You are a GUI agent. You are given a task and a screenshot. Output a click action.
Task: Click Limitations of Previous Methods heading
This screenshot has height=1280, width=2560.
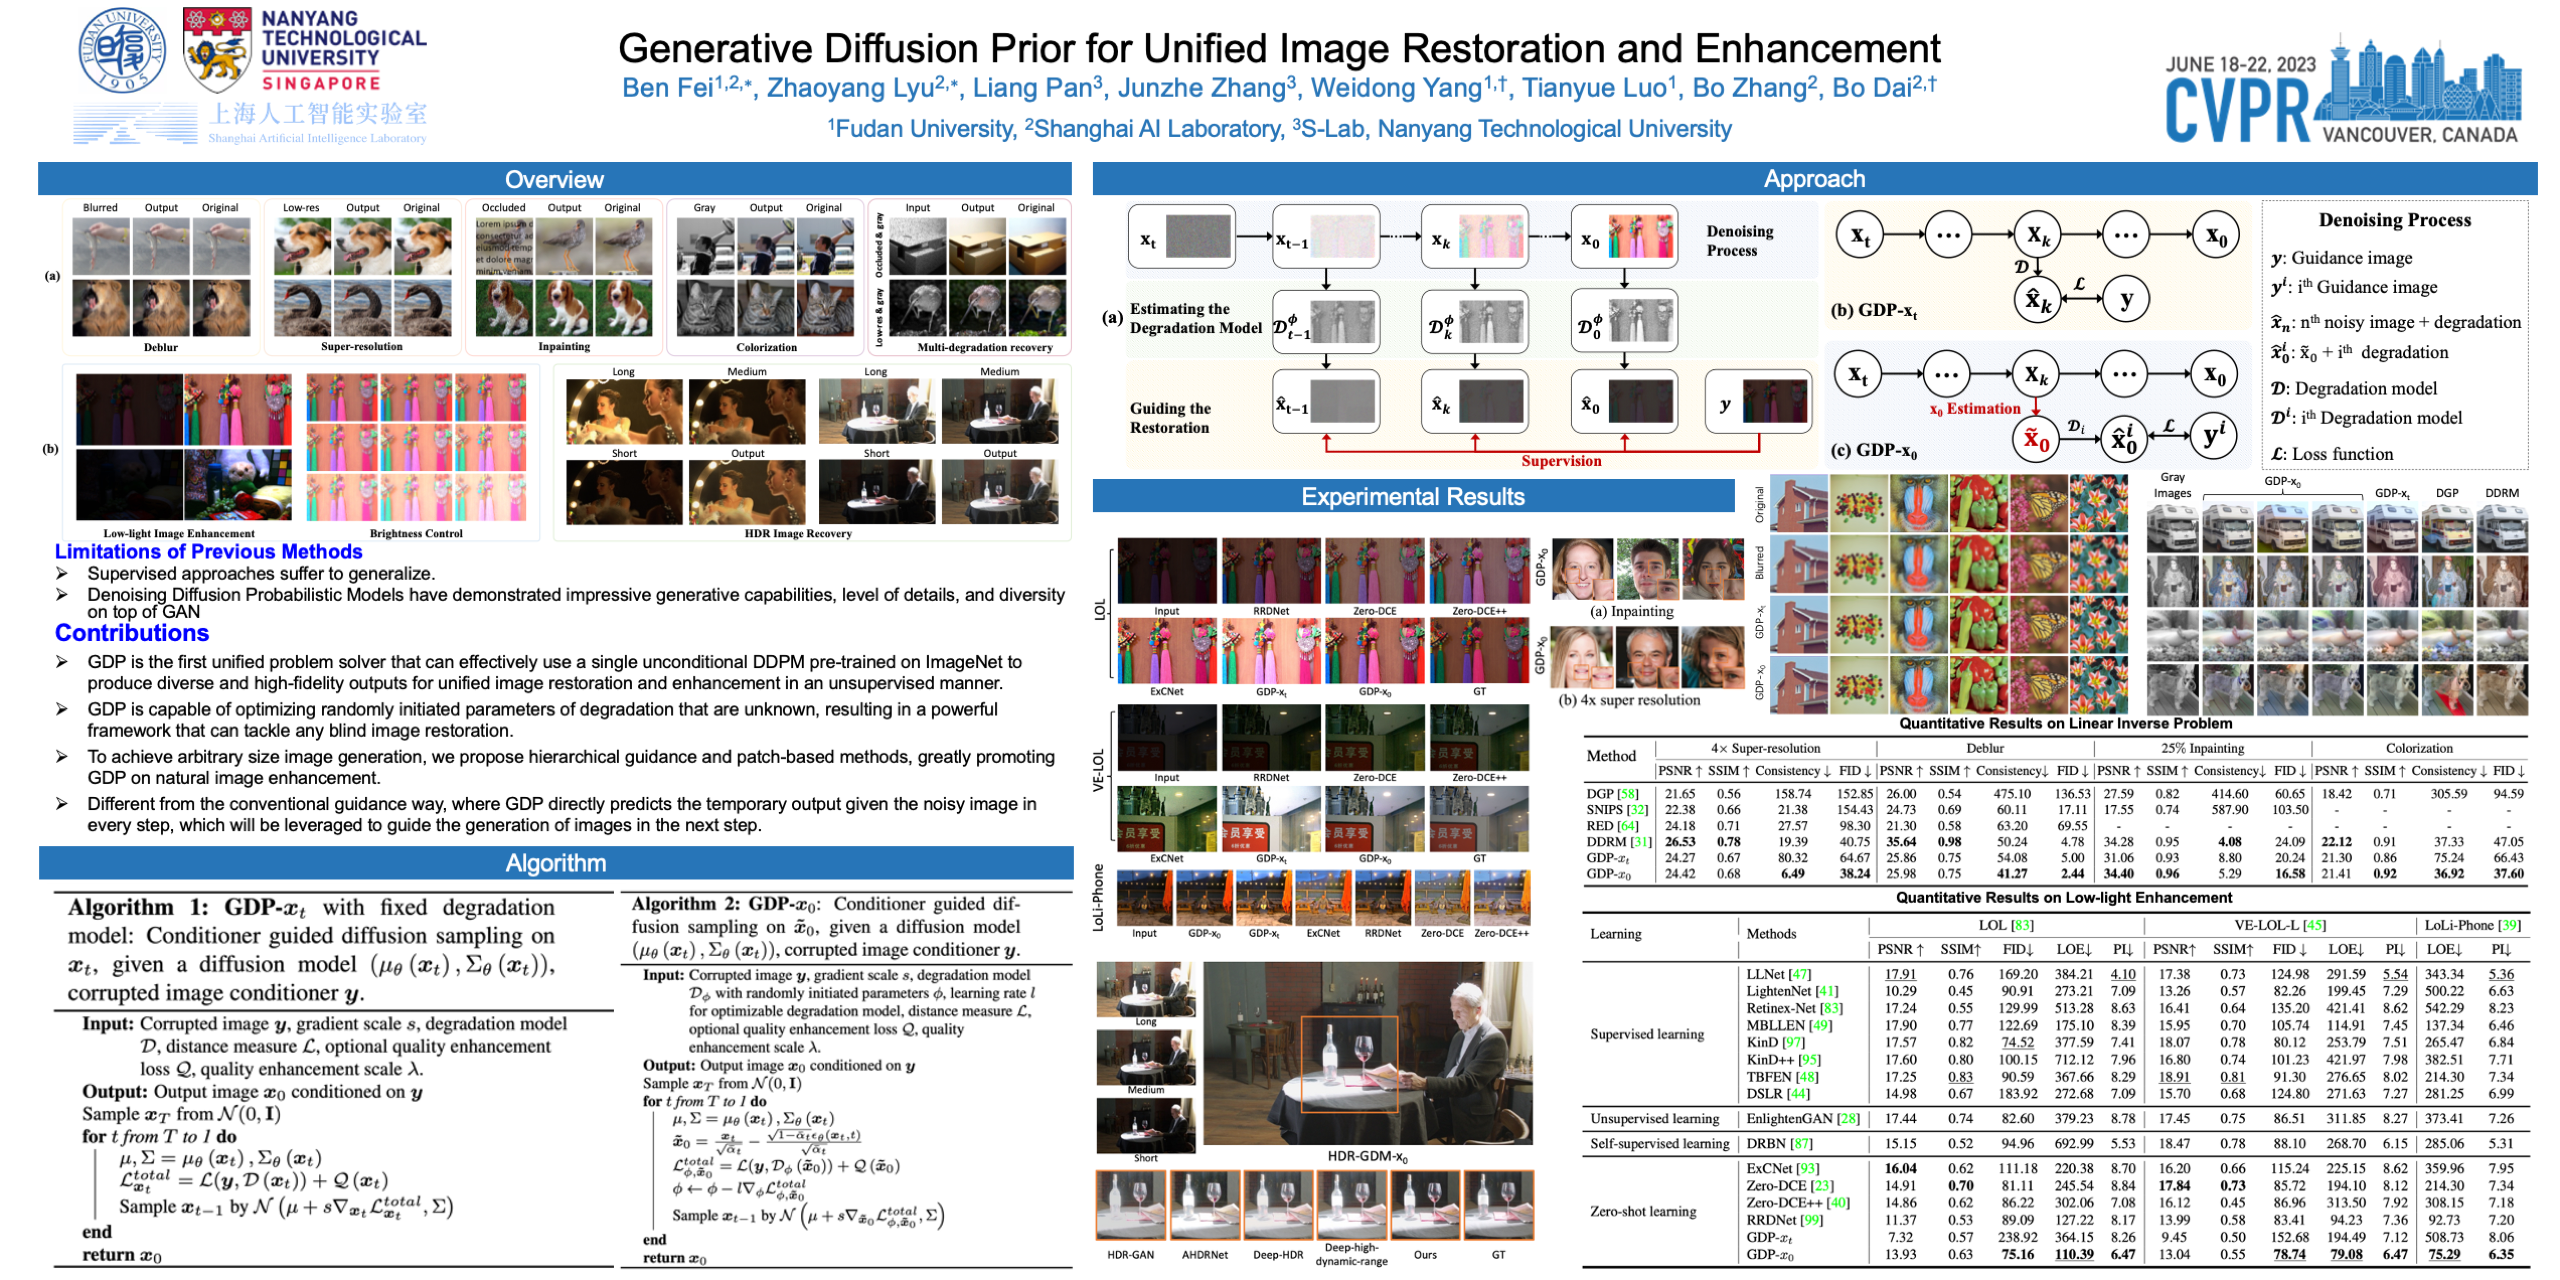(x=208, y=552)
